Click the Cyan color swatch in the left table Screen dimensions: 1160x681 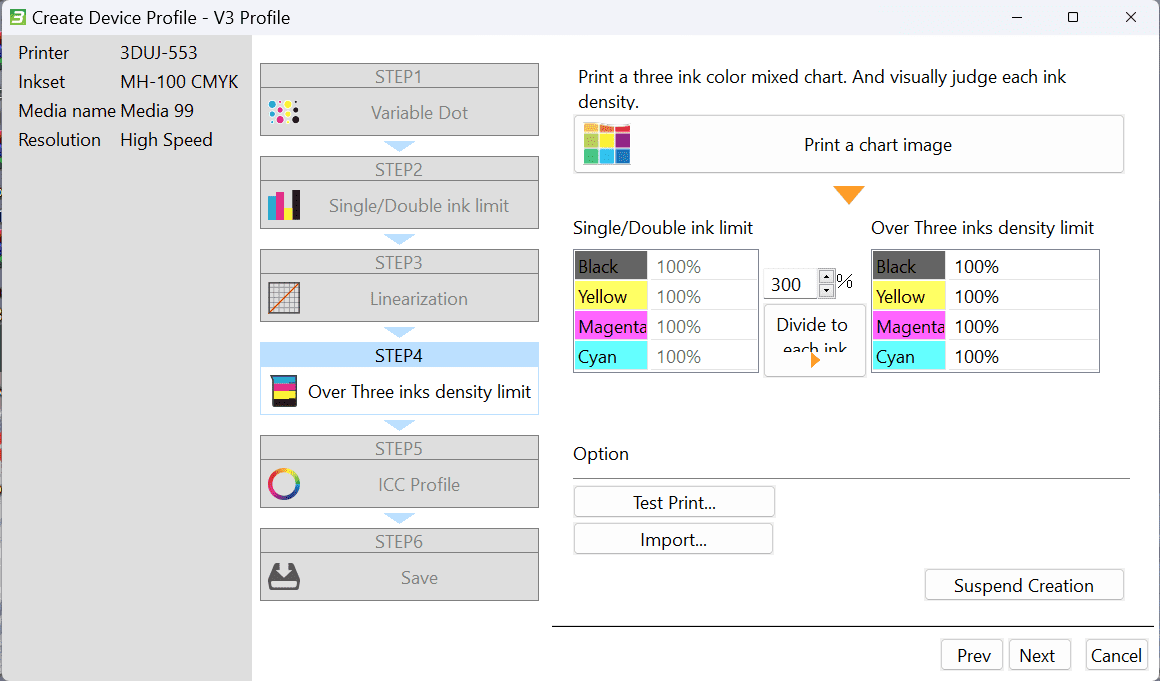pos(610,356)
